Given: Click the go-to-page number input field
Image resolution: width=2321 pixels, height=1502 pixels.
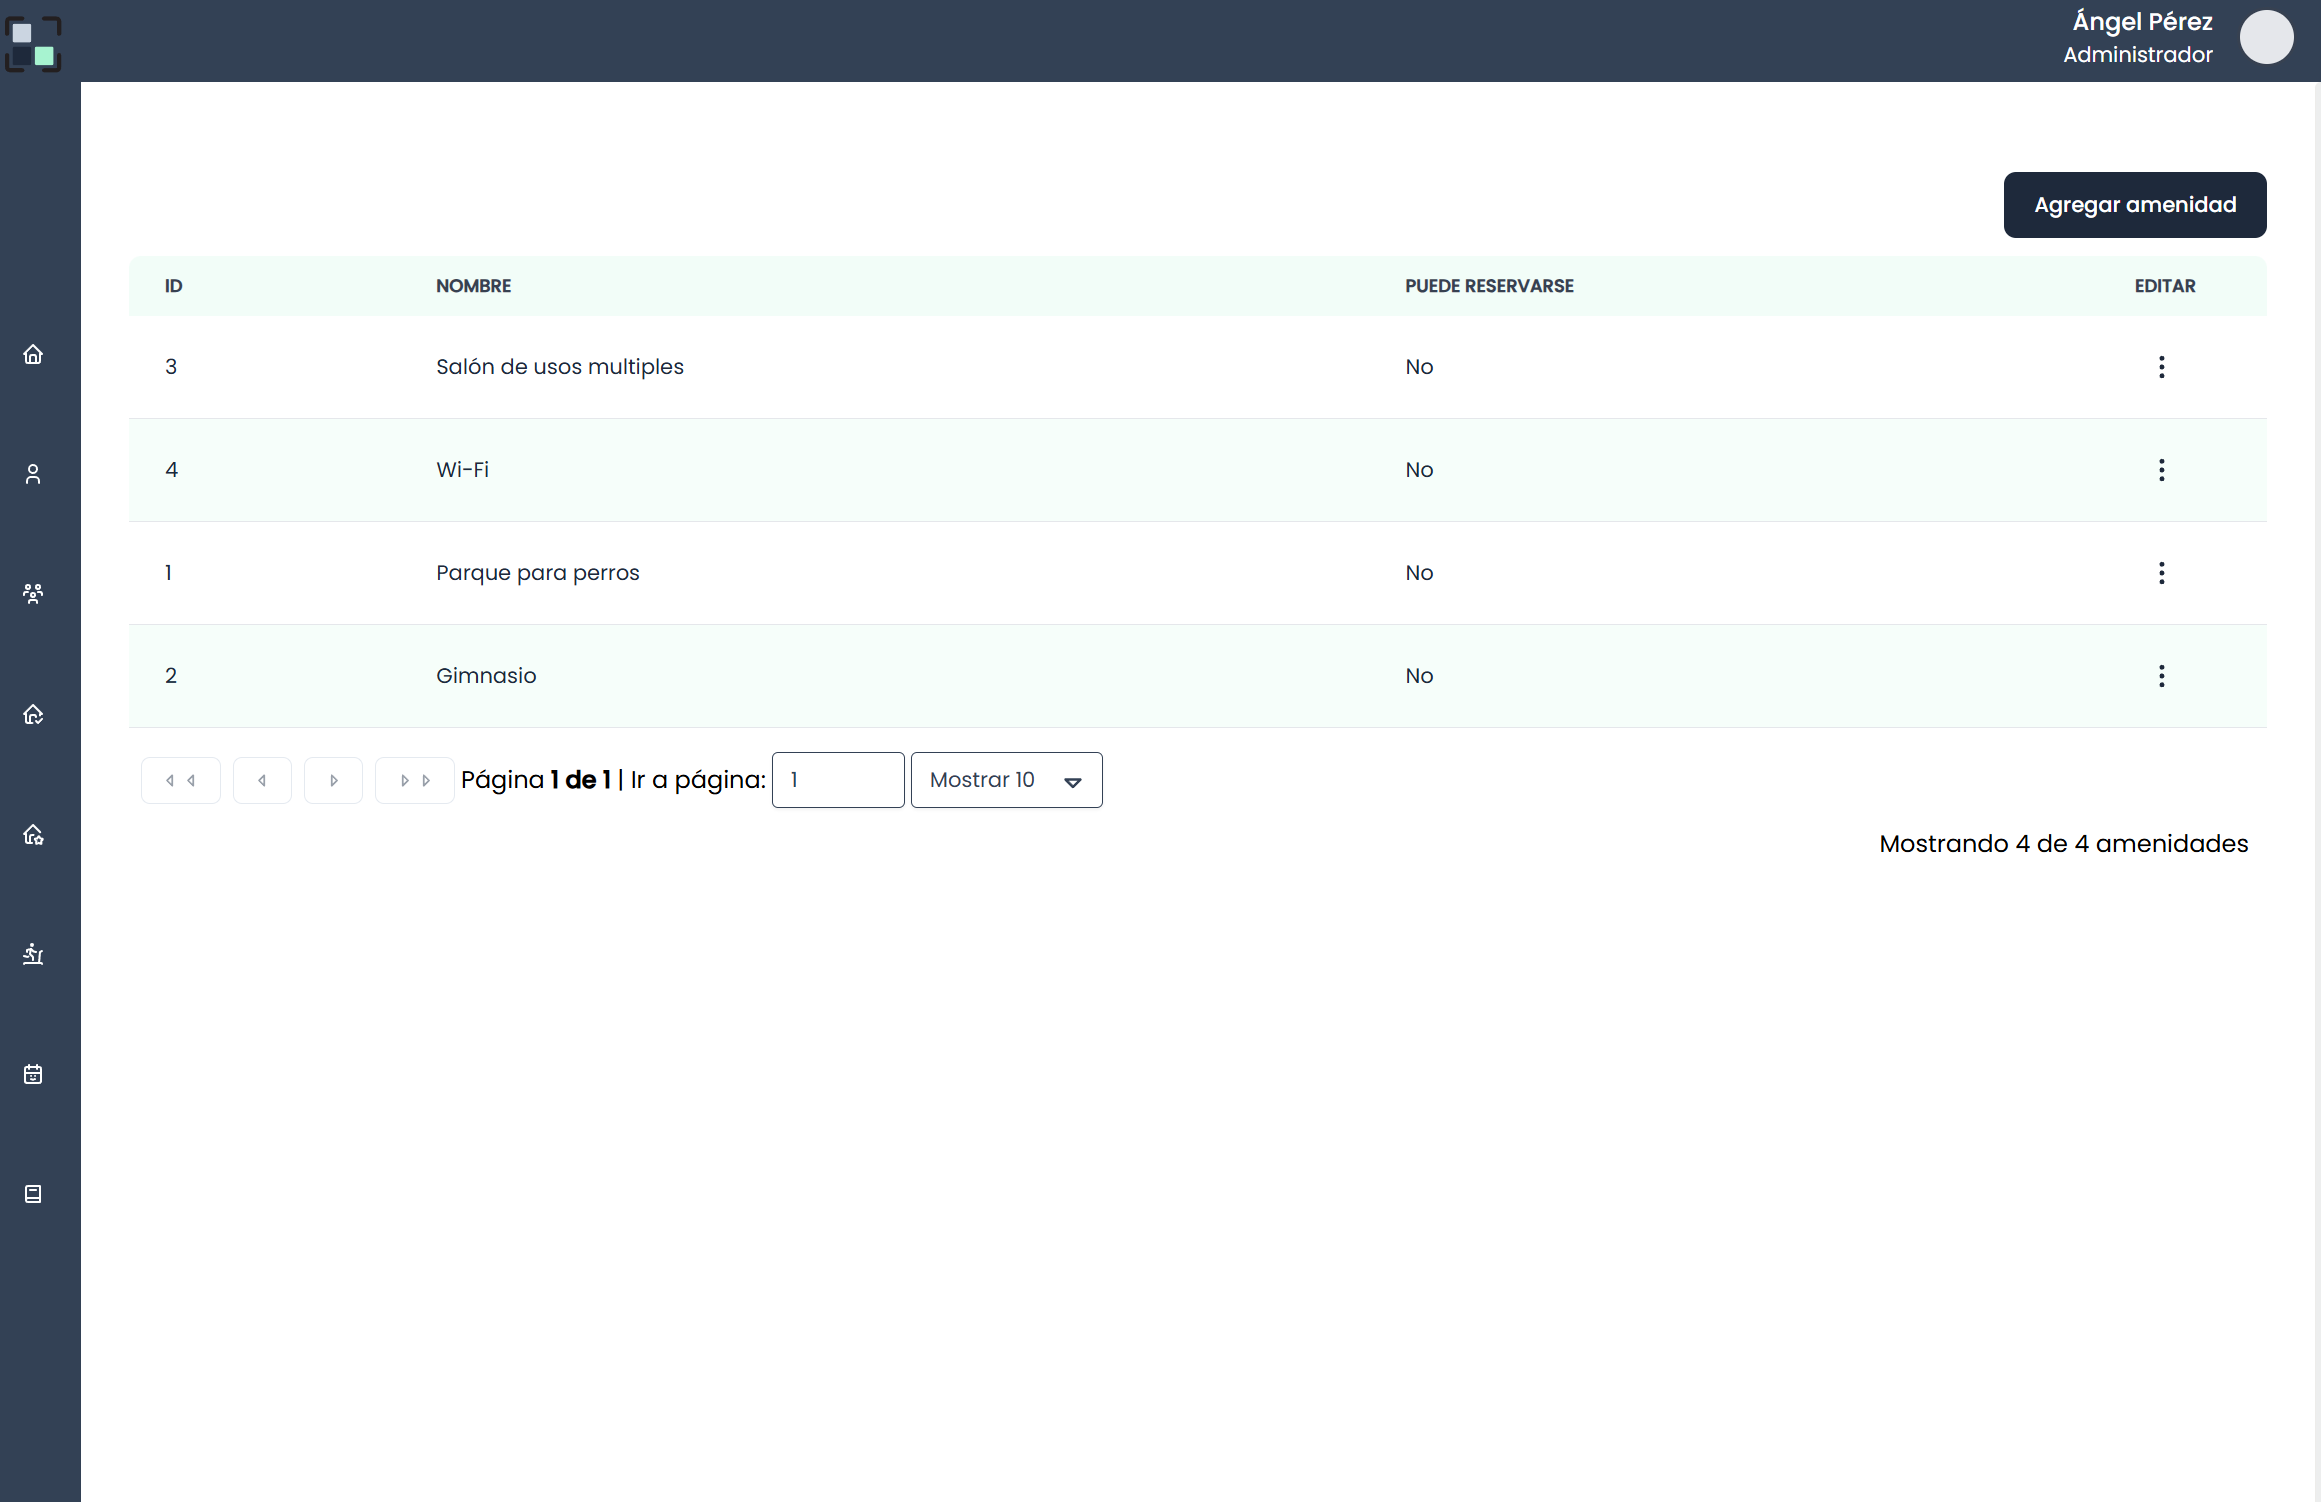Looking at the screenshot, I should pyautogui.click(x=838, y=780).
